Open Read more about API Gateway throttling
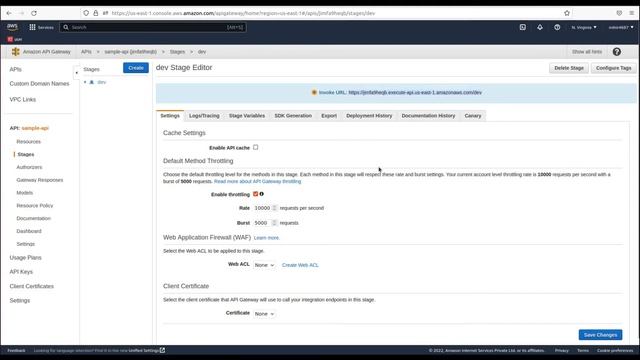 [x=257, y=181]
